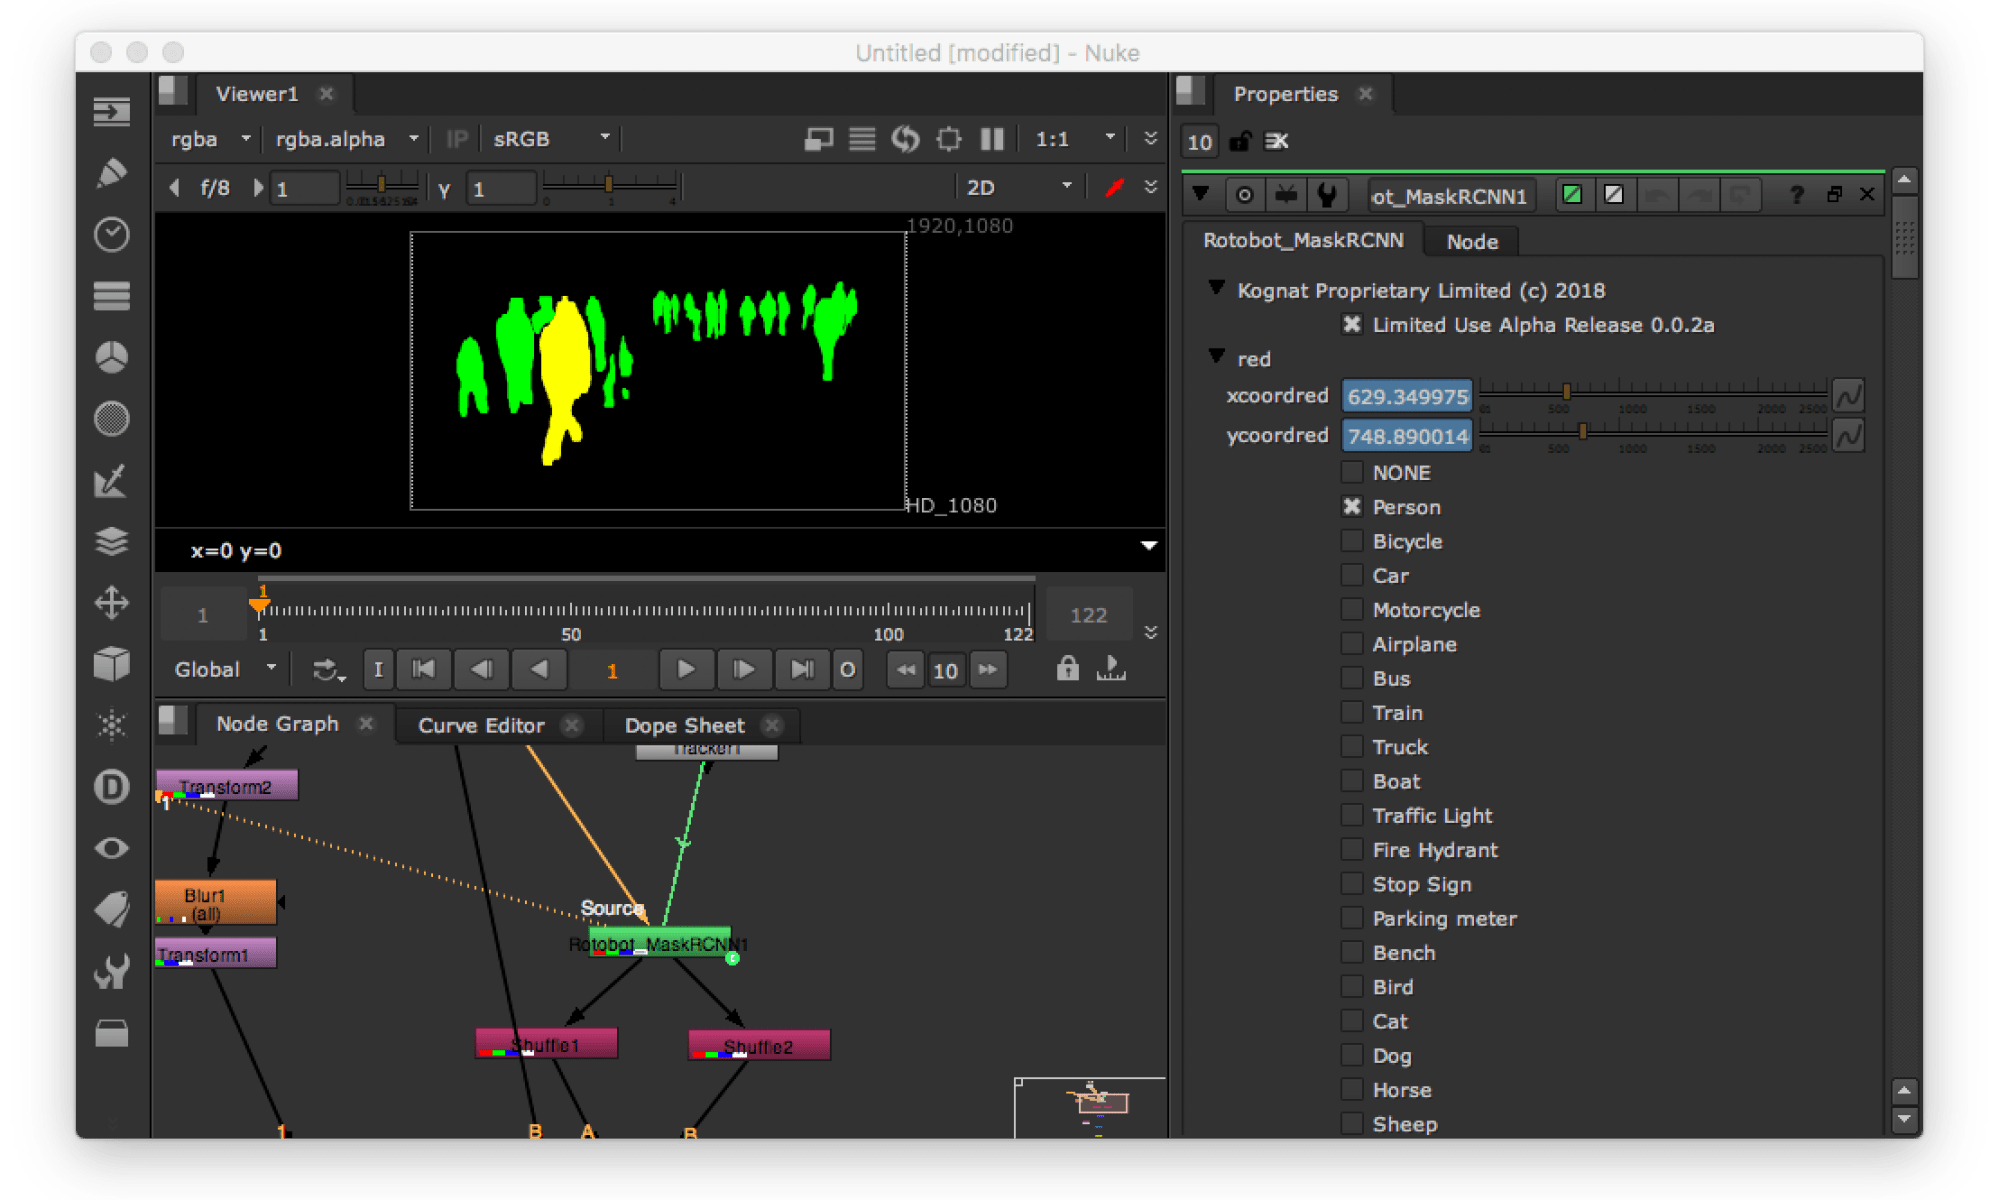Open the Time clock icon menu
The height and width of the screenshot is (1200, 1999).
[x=111, y=234]
